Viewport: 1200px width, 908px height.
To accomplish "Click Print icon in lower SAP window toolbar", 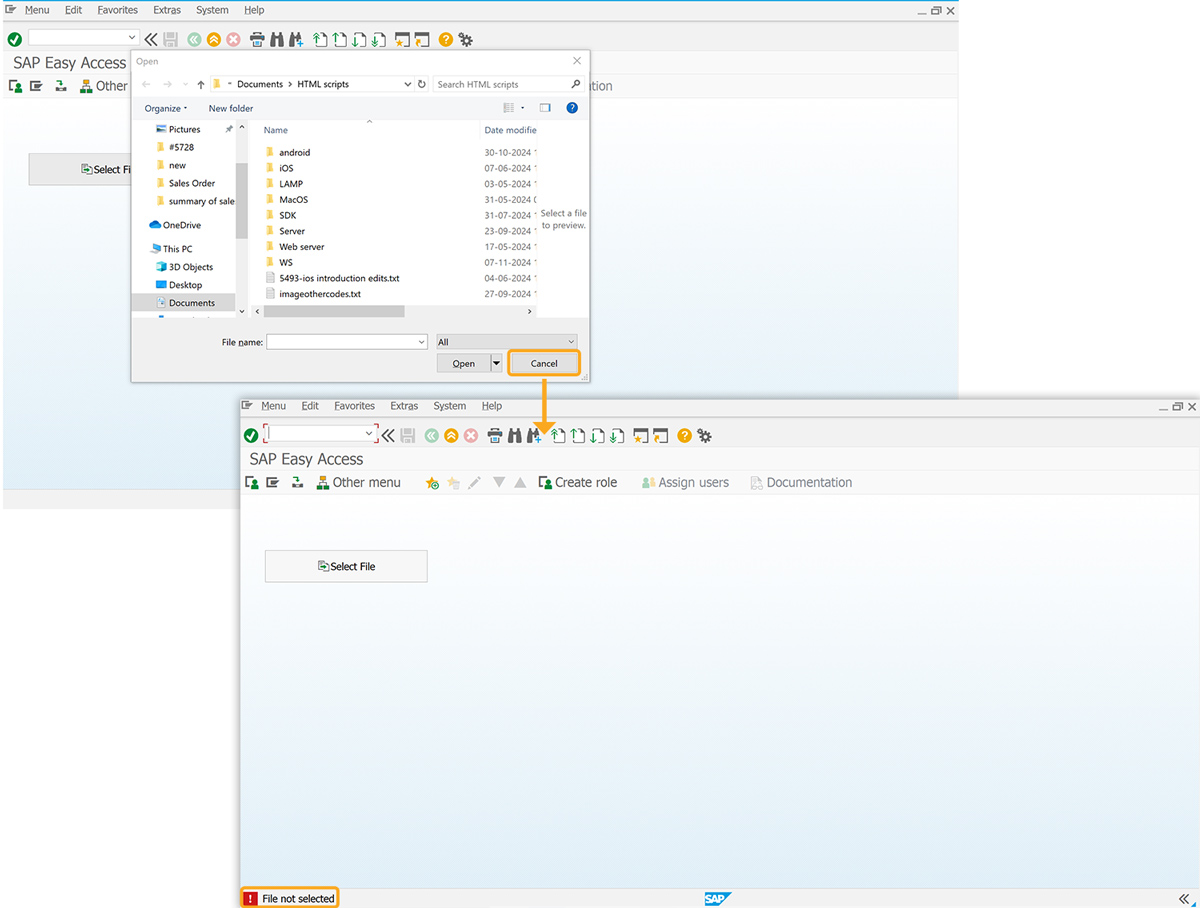I will click(x=495, y=436).
